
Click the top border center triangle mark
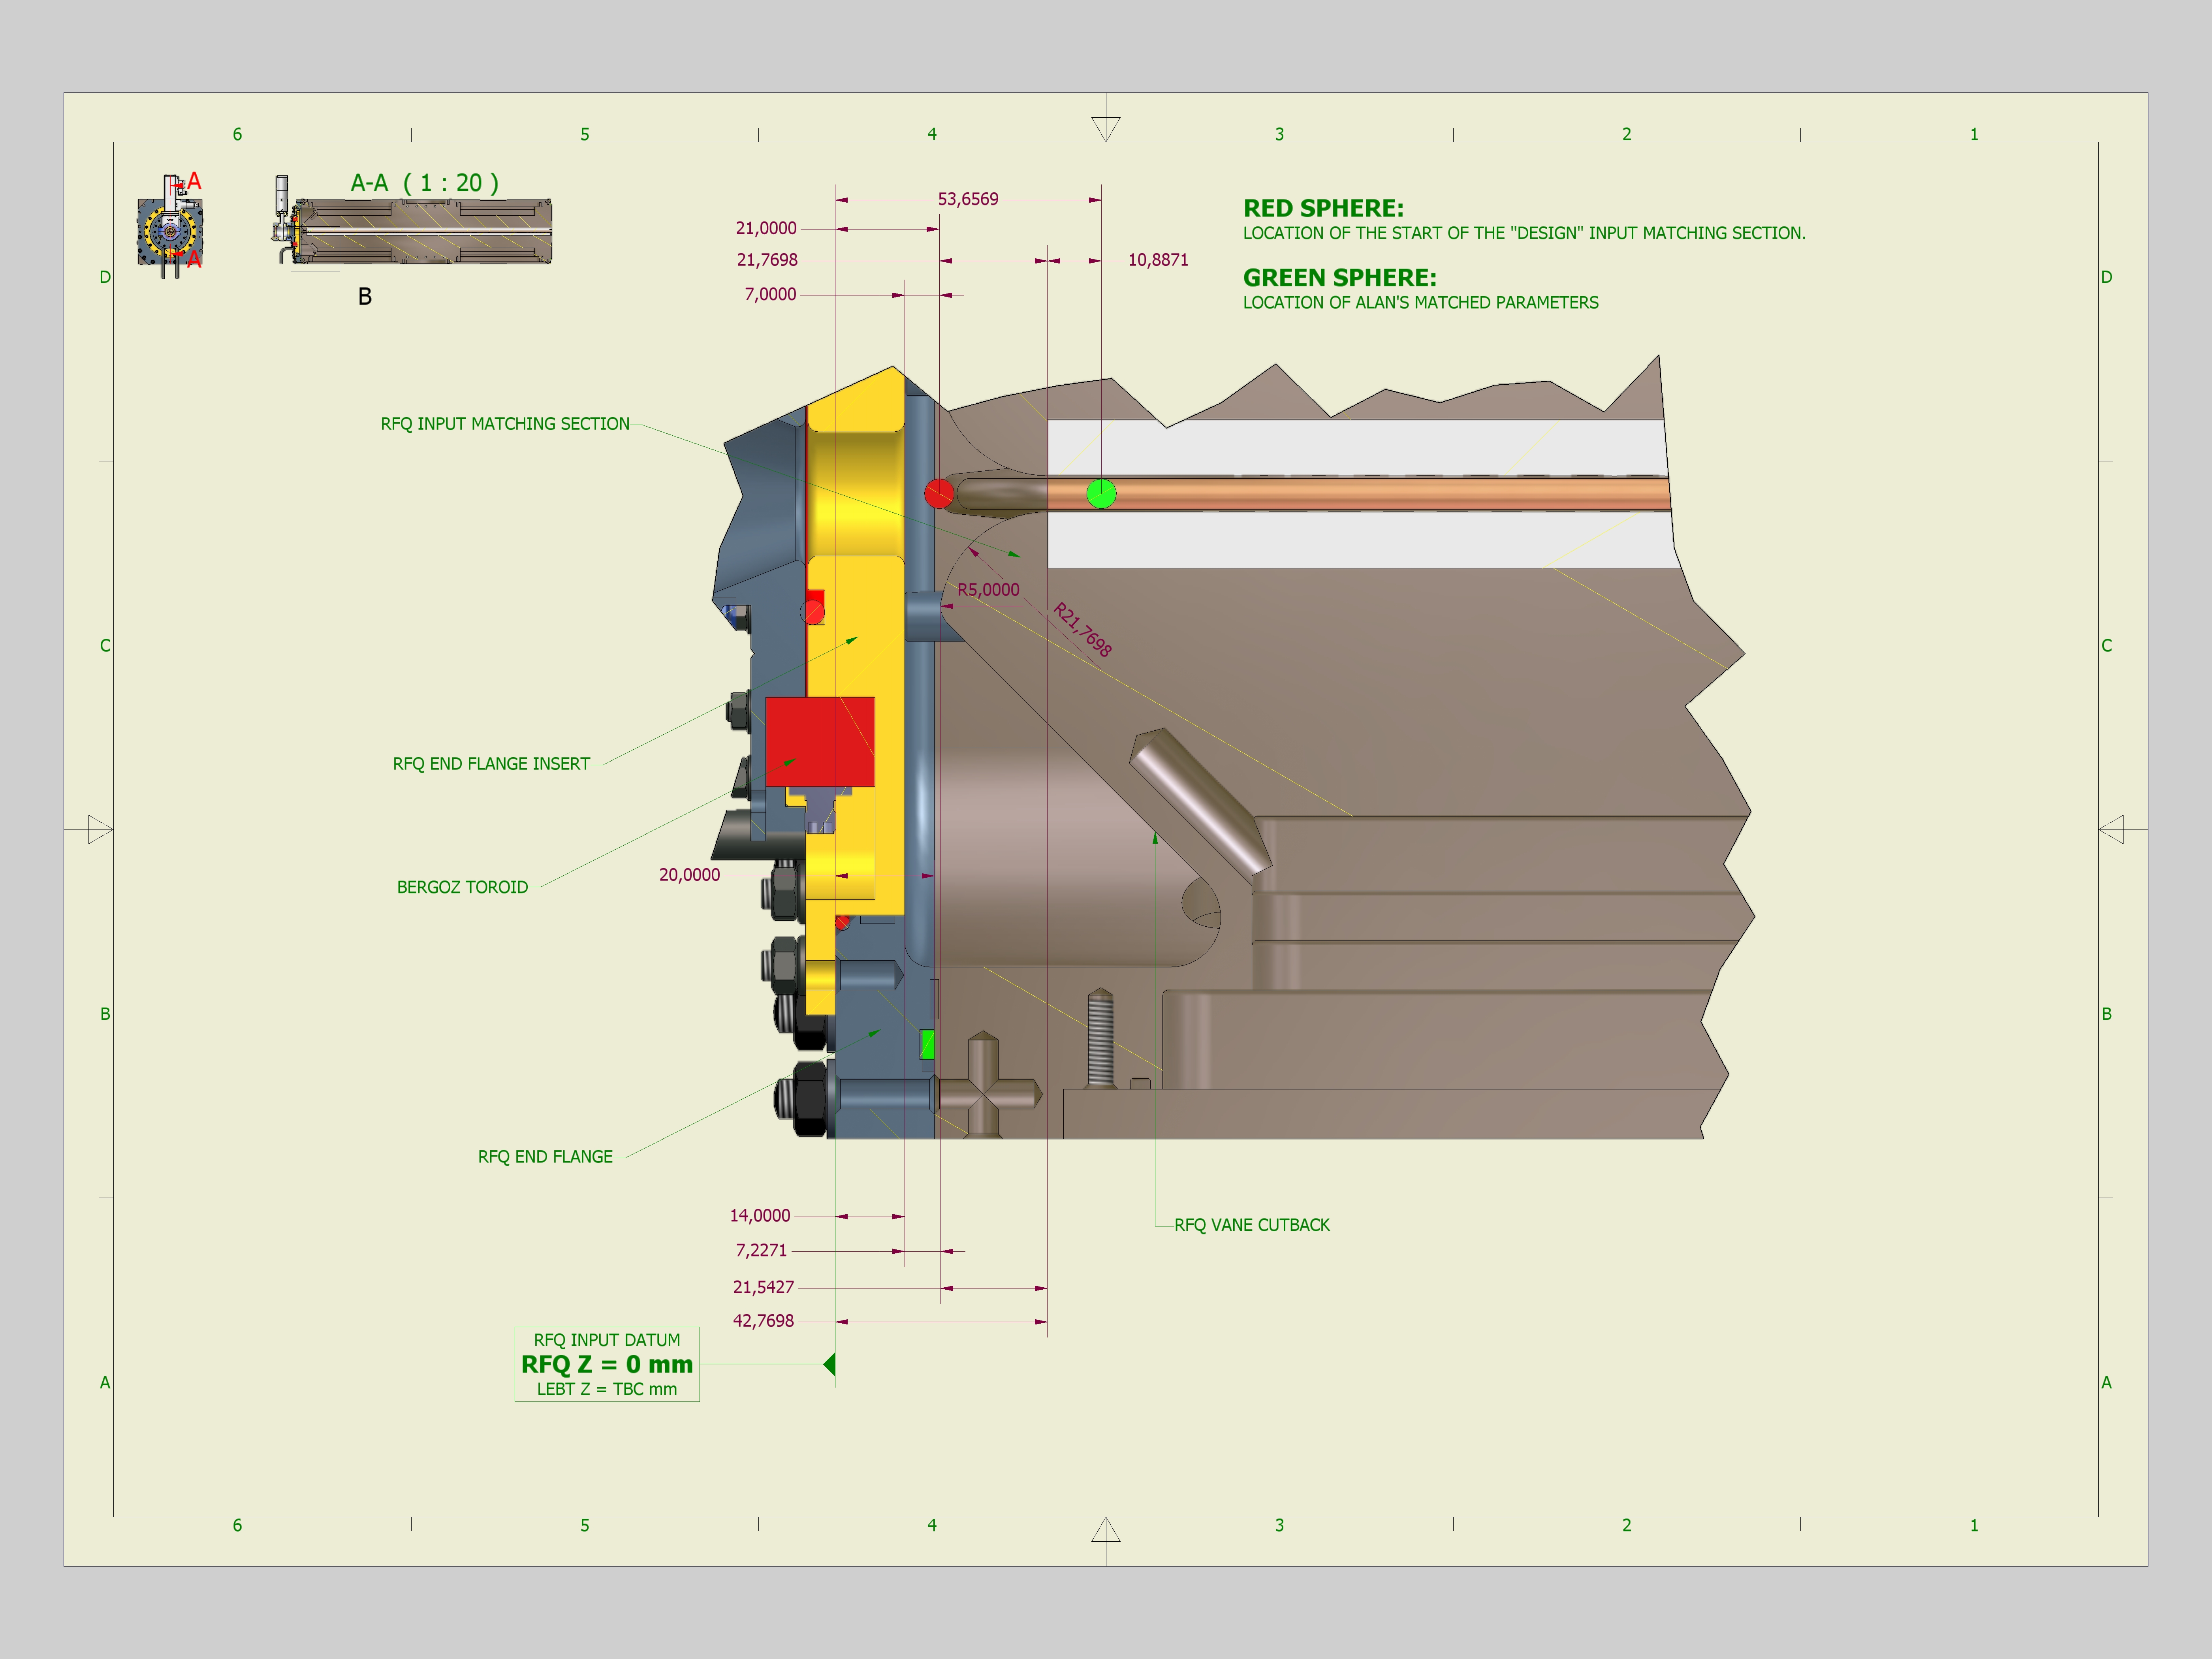coord(1106,129)
